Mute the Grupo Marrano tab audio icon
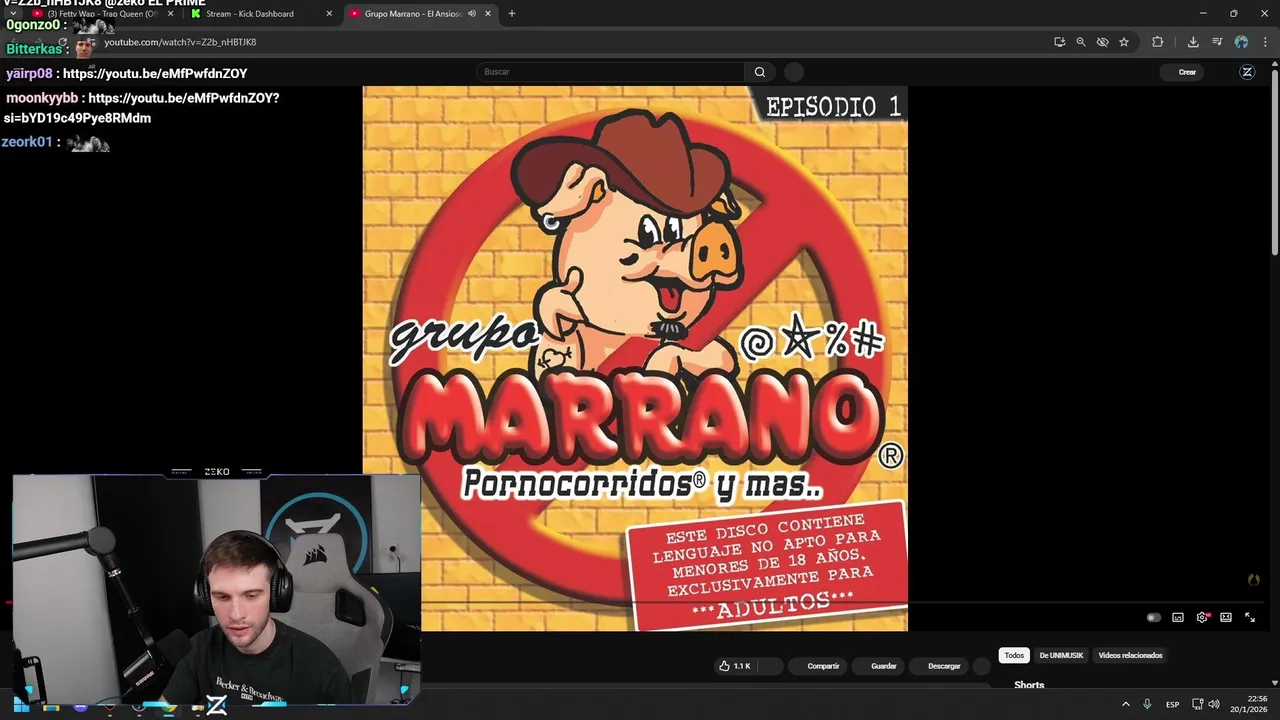 pyautogui.click(x=471, y=14)
